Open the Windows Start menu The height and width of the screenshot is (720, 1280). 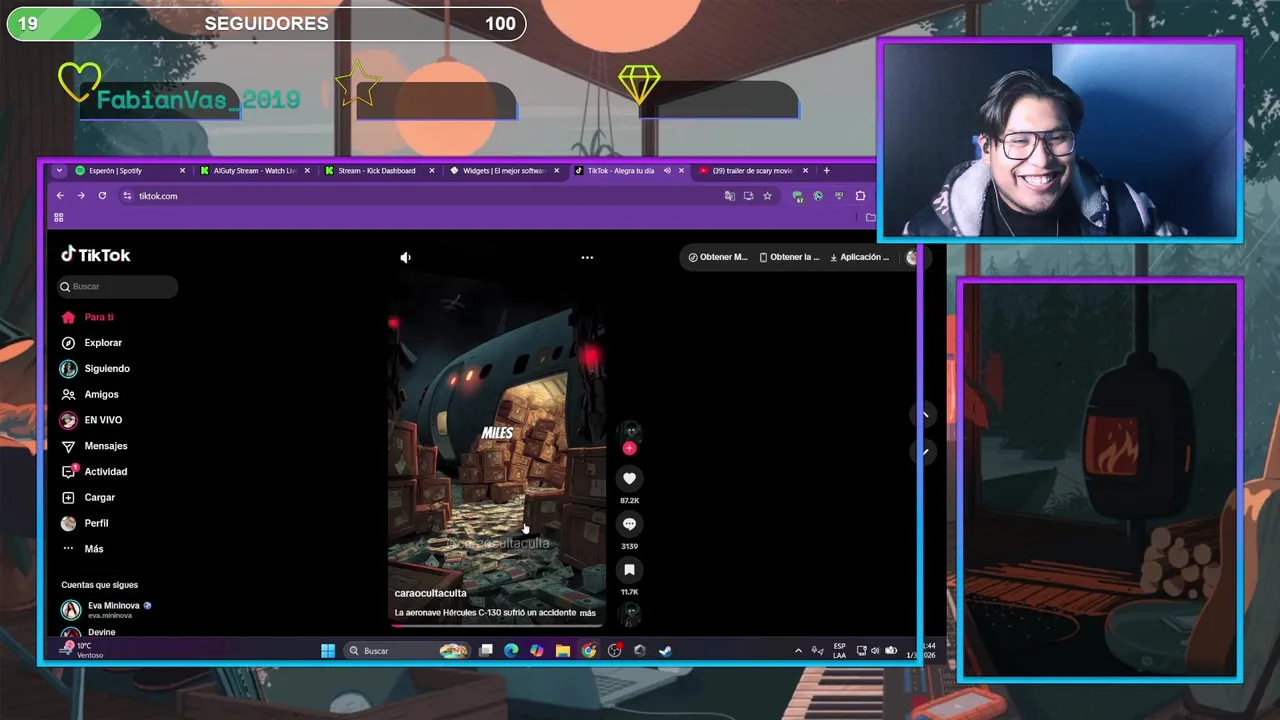point(328,651)
